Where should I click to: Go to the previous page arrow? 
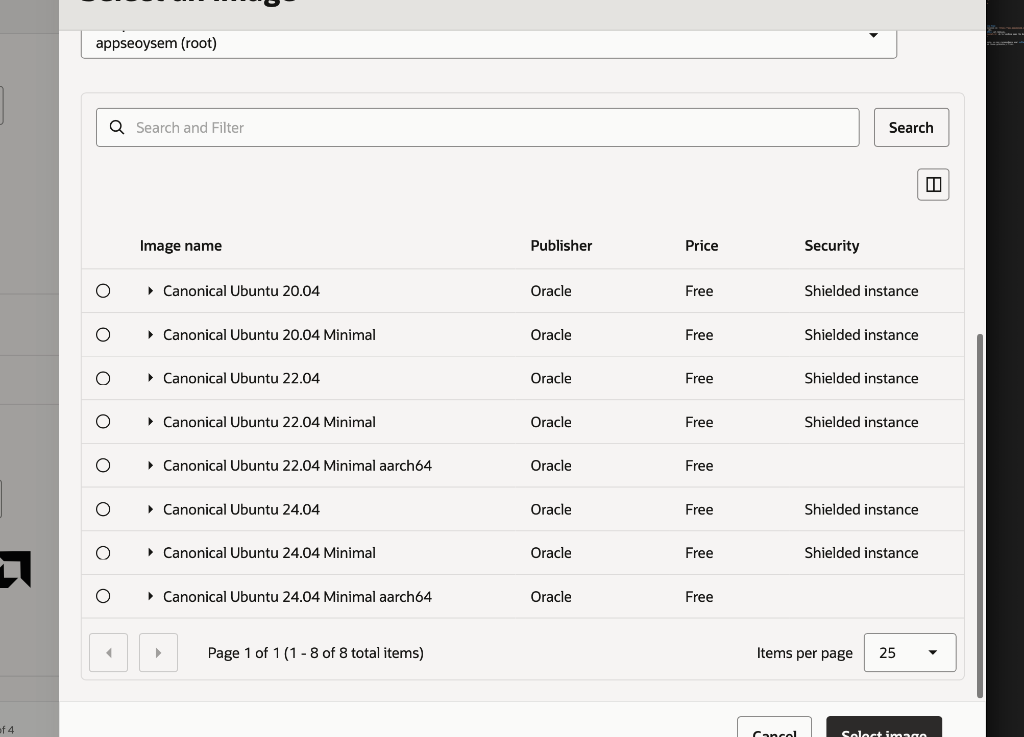pos(108,653)
